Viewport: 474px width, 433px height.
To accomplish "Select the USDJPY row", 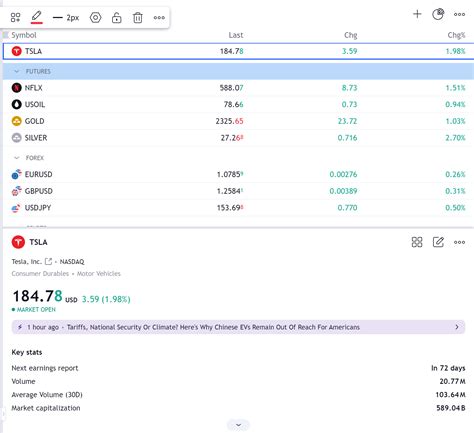I will pyautogui.click(x=238, y=208).
